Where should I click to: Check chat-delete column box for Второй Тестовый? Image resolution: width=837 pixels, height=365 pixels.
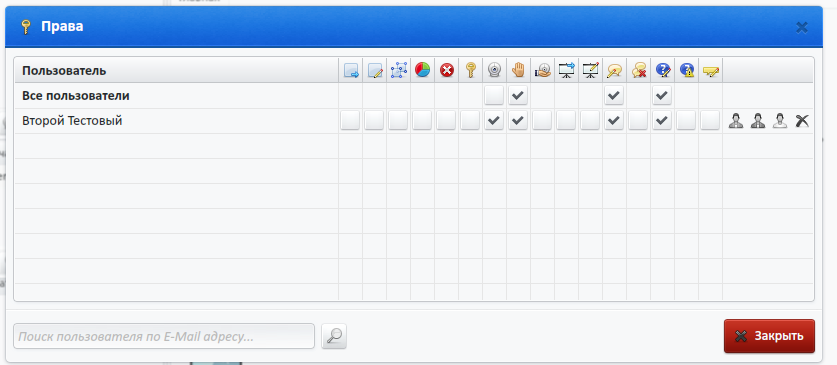point(638,121)
